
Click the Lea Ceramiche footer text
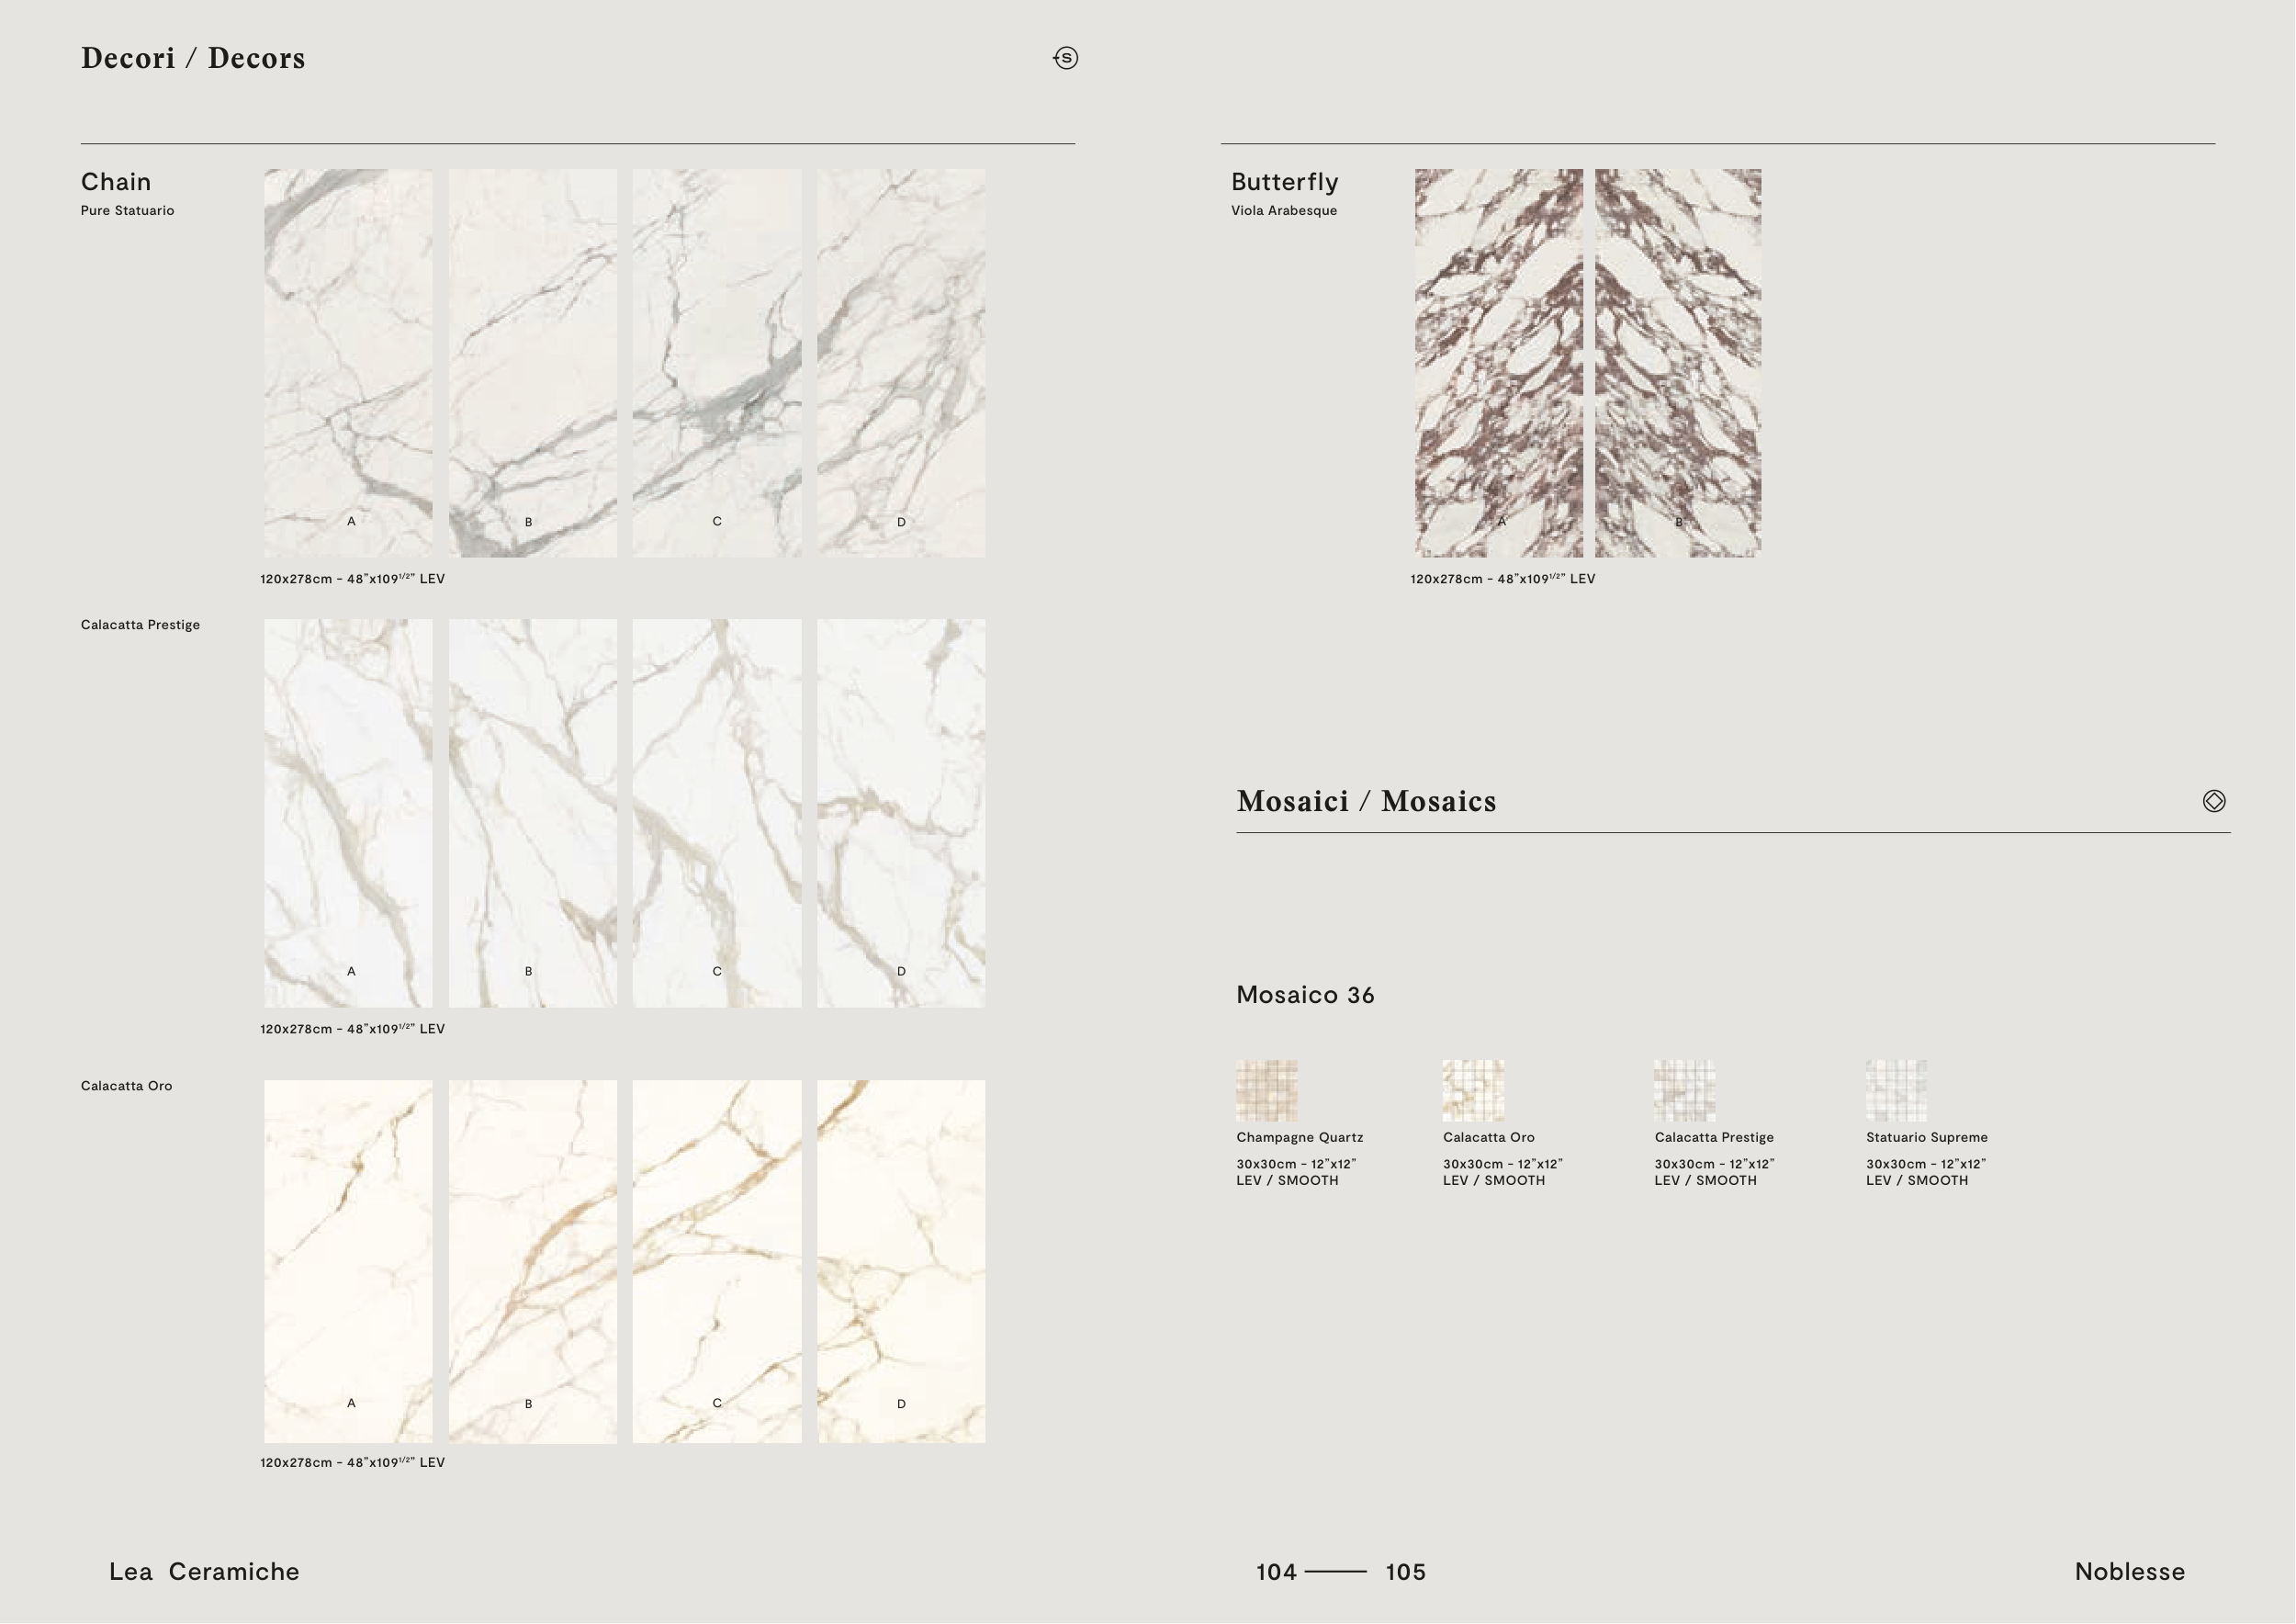204,1571
